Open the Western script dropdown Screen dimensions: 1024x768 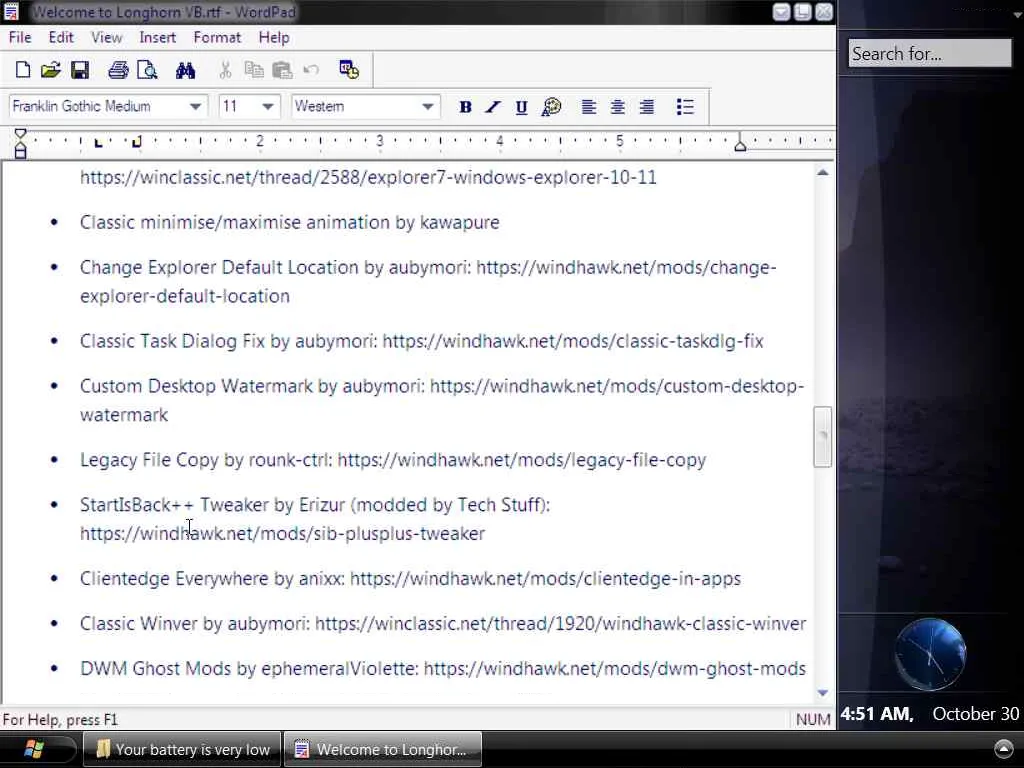[428, 106]
